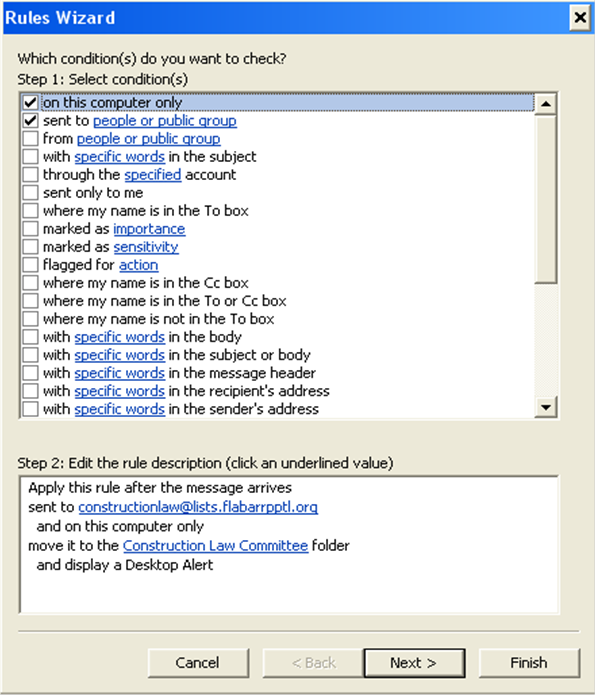Open the 'specified' account link
Viewport: 596px width, 696px height.
point(153,175)
